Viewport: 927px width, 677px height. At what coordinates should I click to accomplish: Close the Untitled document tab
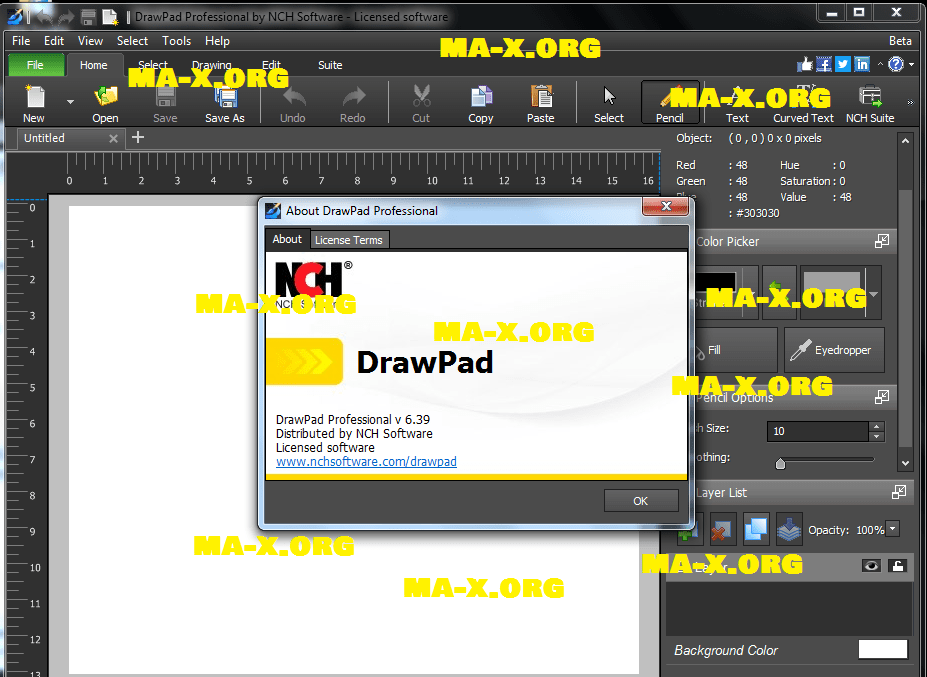coord(114,138)
